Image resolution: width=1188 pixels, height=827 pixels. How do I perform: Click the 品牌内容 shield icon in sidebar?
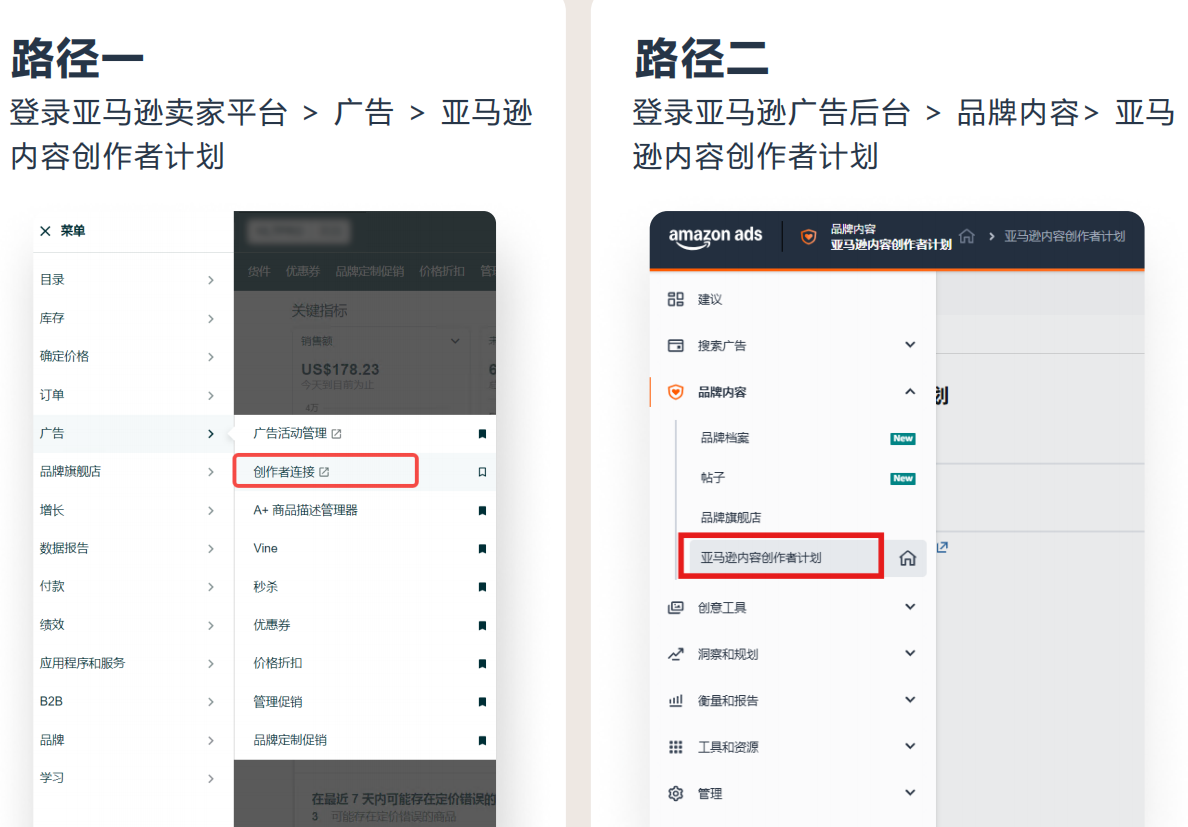[675, 392]
